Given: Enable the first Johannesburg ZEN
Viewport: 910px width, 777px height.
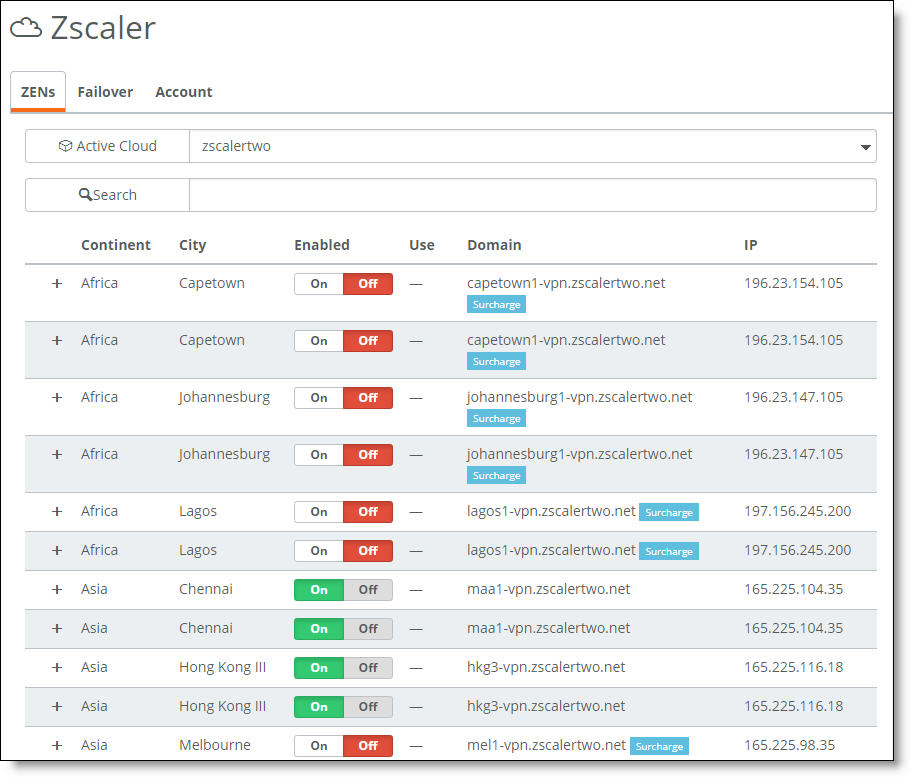Looking at the screenshot, I should click(x=319, y=397).
